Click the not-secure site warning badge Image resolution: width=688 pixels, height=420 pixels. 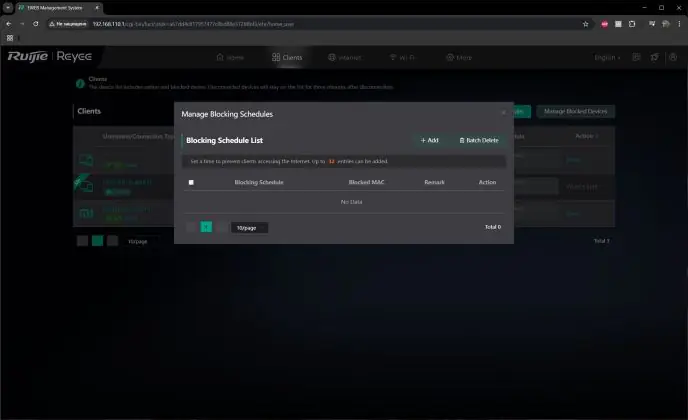[x=68, y=24]
